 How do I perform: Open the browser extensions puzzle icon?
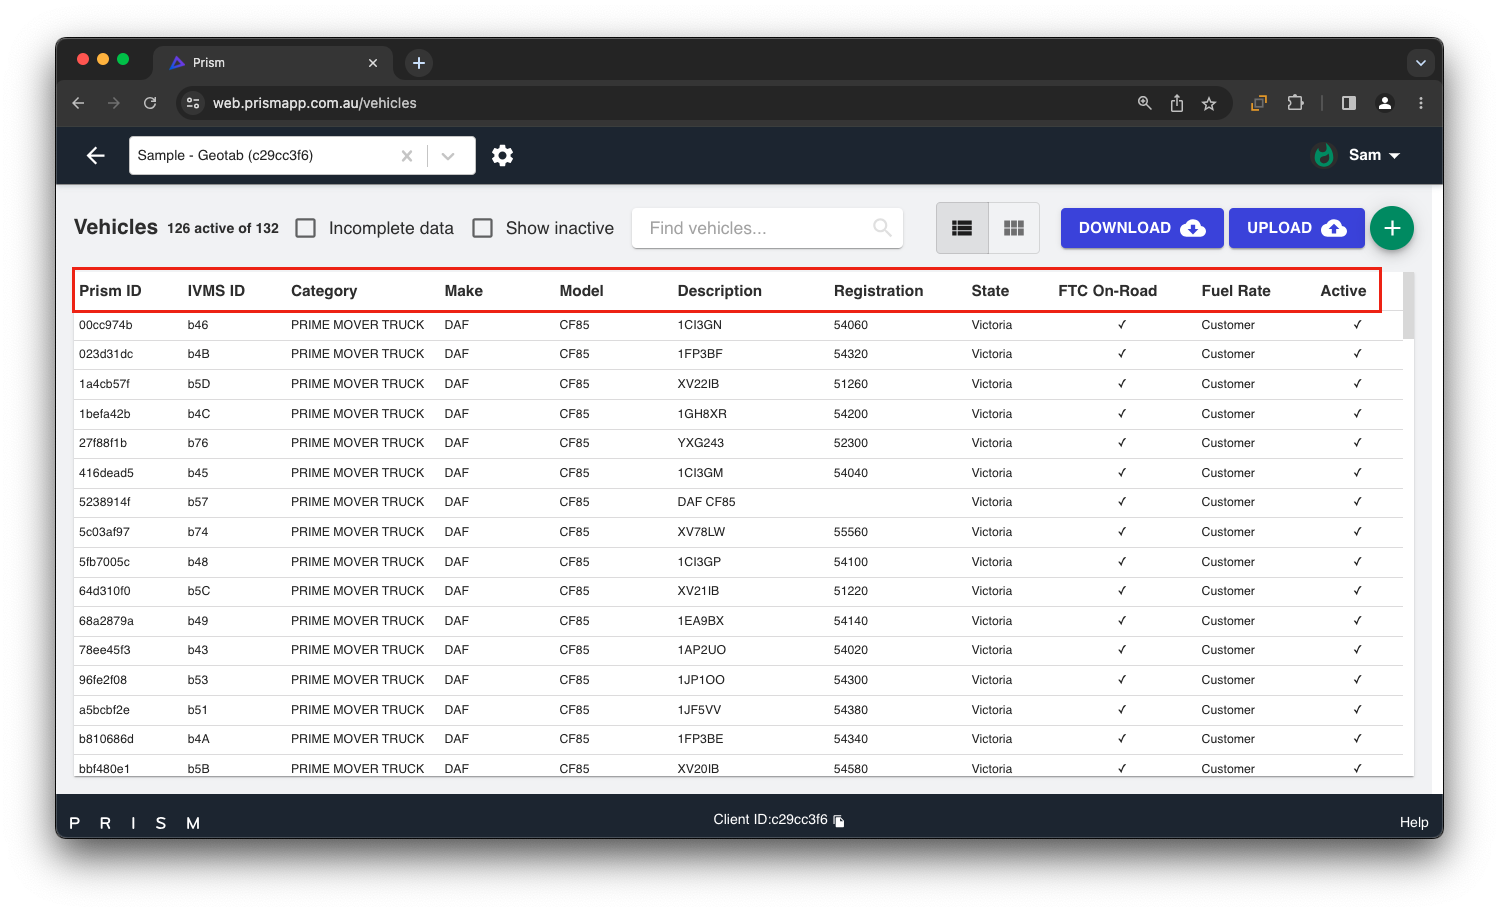click(1295, 103)
